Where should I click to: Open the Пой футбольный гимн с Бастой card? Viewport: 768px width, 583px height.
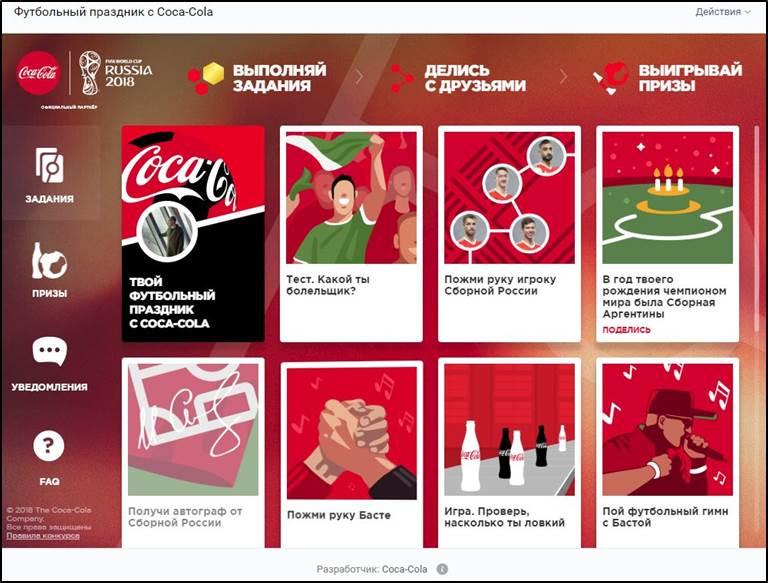tap(668, 453)
